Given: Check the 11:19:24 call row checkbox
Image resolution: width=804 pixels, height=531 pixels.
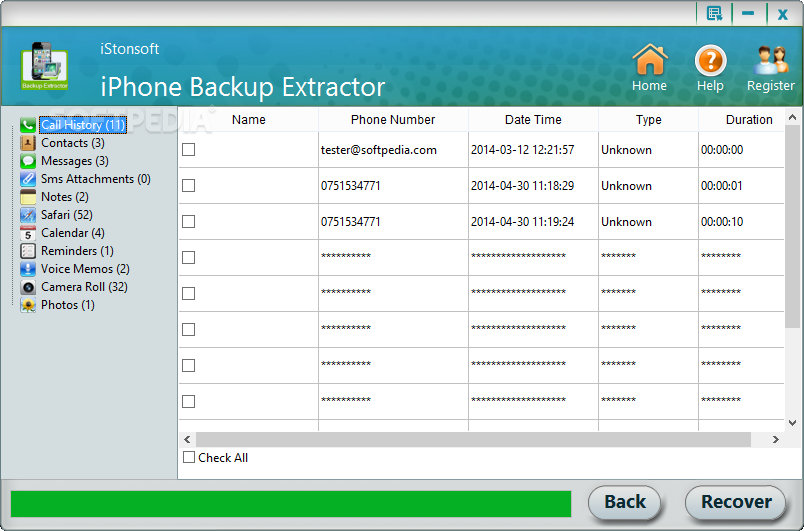Looking at the screenshot, I should 189,221.
